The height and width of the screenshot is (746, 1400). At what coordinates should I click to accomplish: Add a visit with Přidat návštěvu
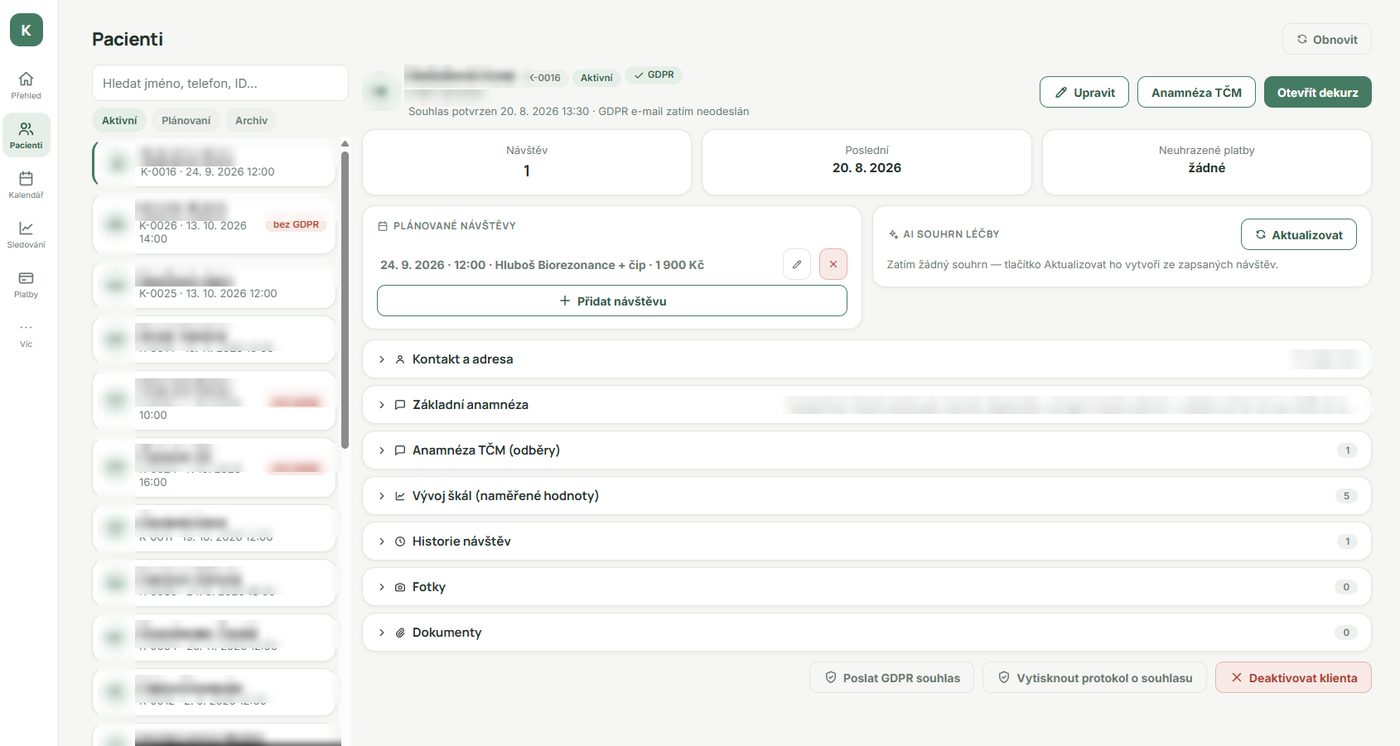[612, 301]
